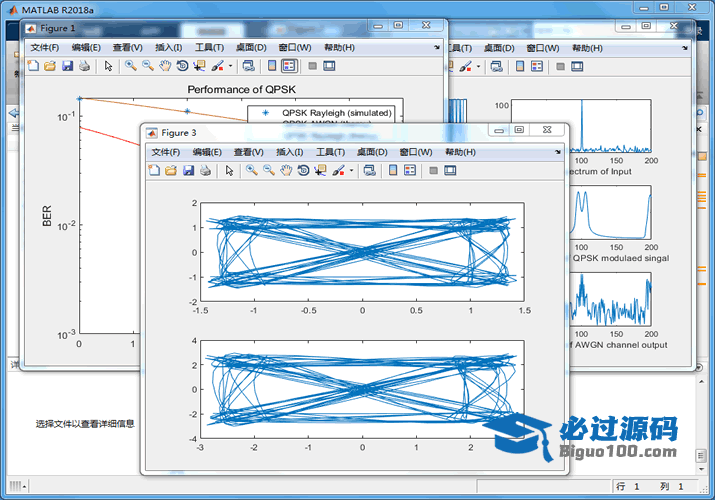Click Show Plot Tools in rear figure

coord(577,67)
